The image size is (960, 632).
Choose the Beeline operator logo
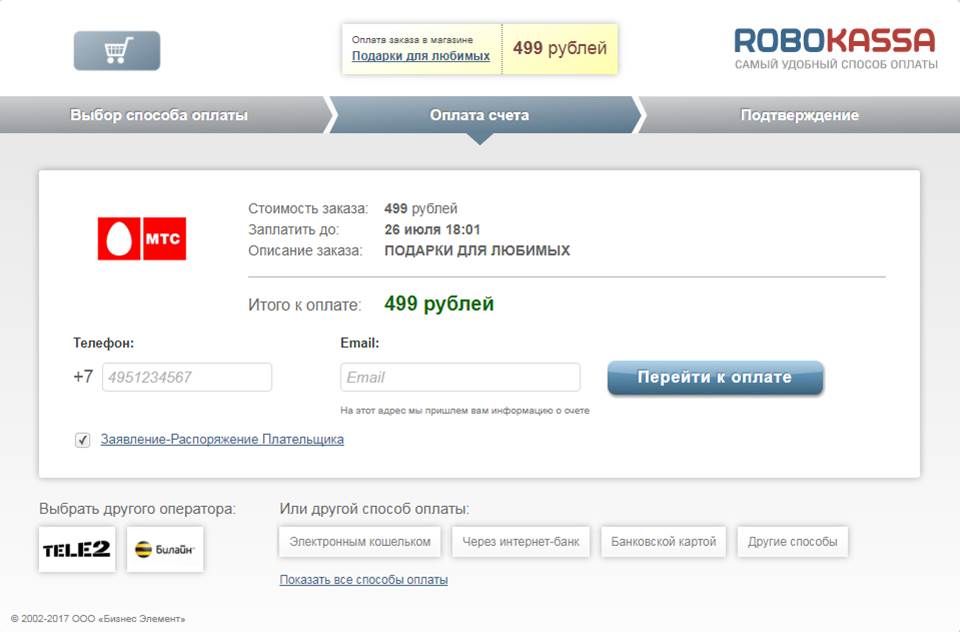pos(165,549)
